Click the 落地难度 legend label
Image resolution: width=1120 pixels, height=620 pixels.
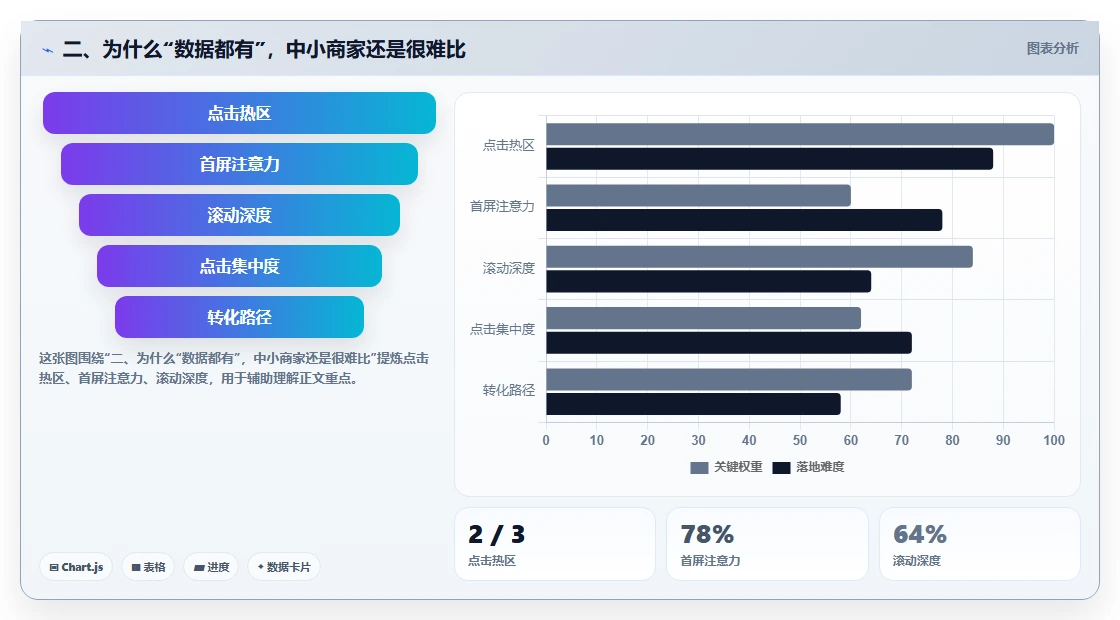(820, 467)
